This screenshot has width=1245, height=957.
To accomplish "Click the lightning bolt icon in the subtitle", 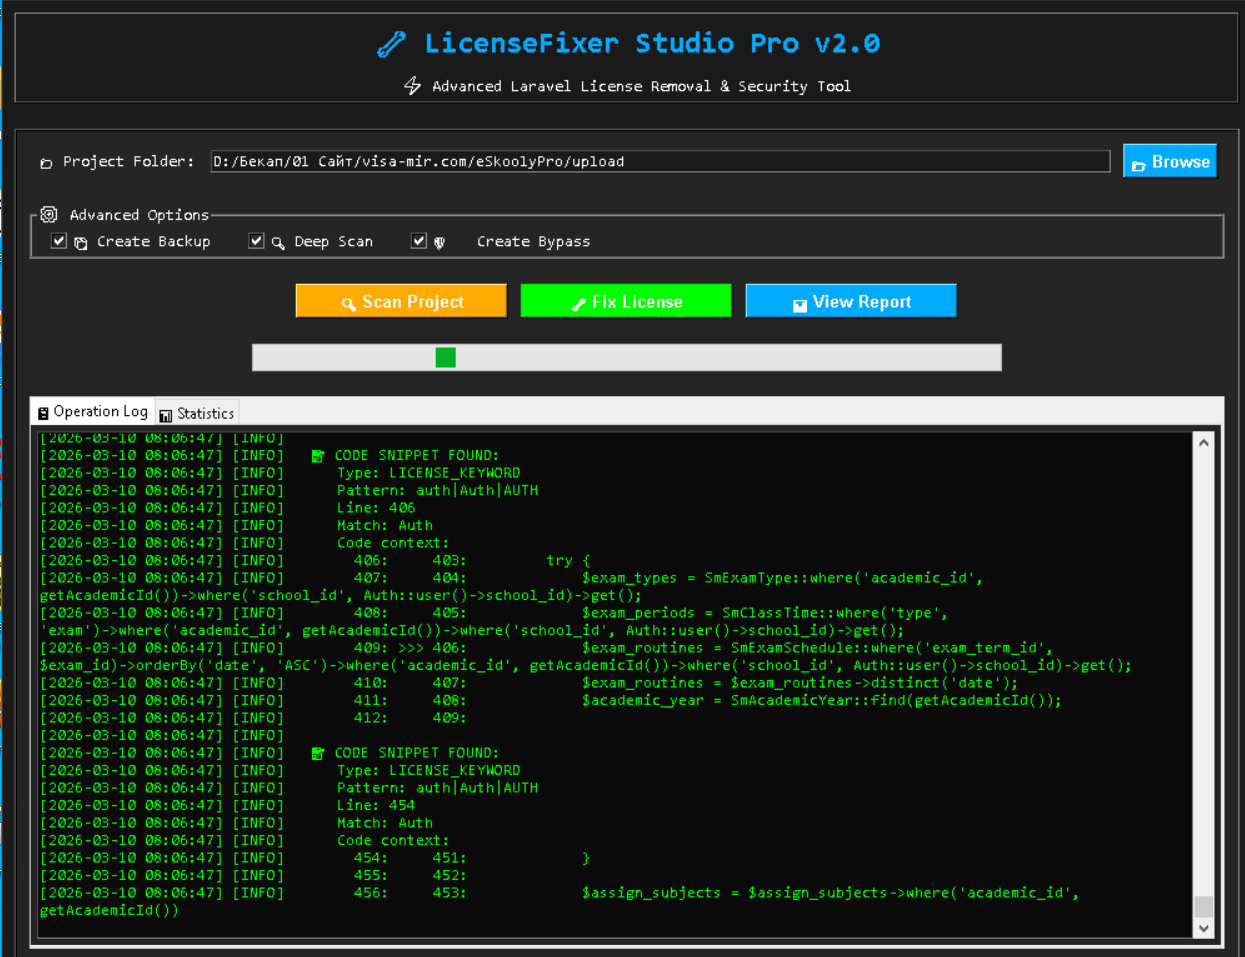I will tap(412, 86).
